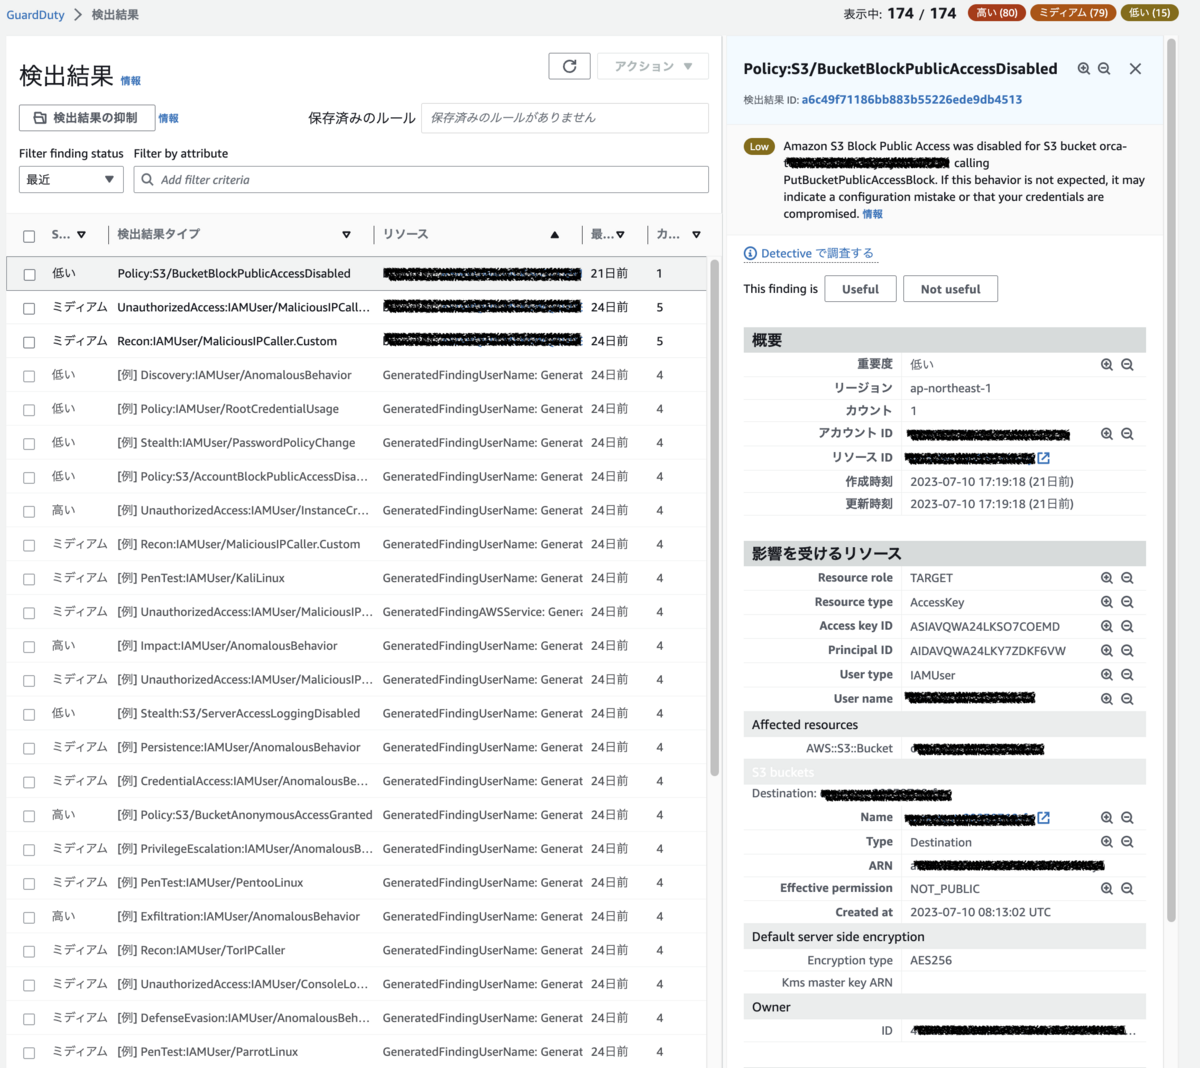Mark finding as Useful

pyautogui.click(x=860, y=289)
